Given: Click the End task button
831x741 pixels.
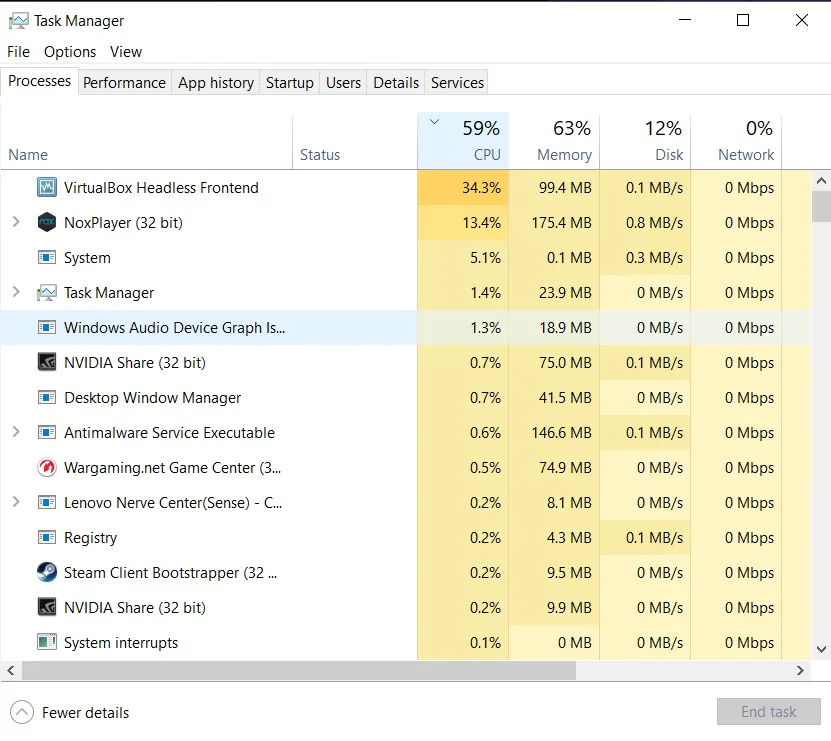Looking at the screenshot, I should (768, 711).
